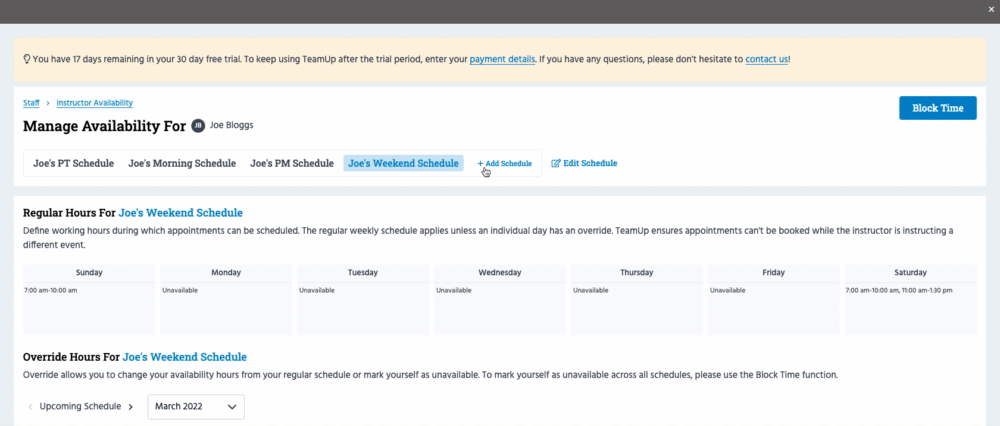Screen dimensions: 1000x426
Task: Click the Joe Bloggs avatar icon
Action: pyautogui.click(x=198, y=126)
